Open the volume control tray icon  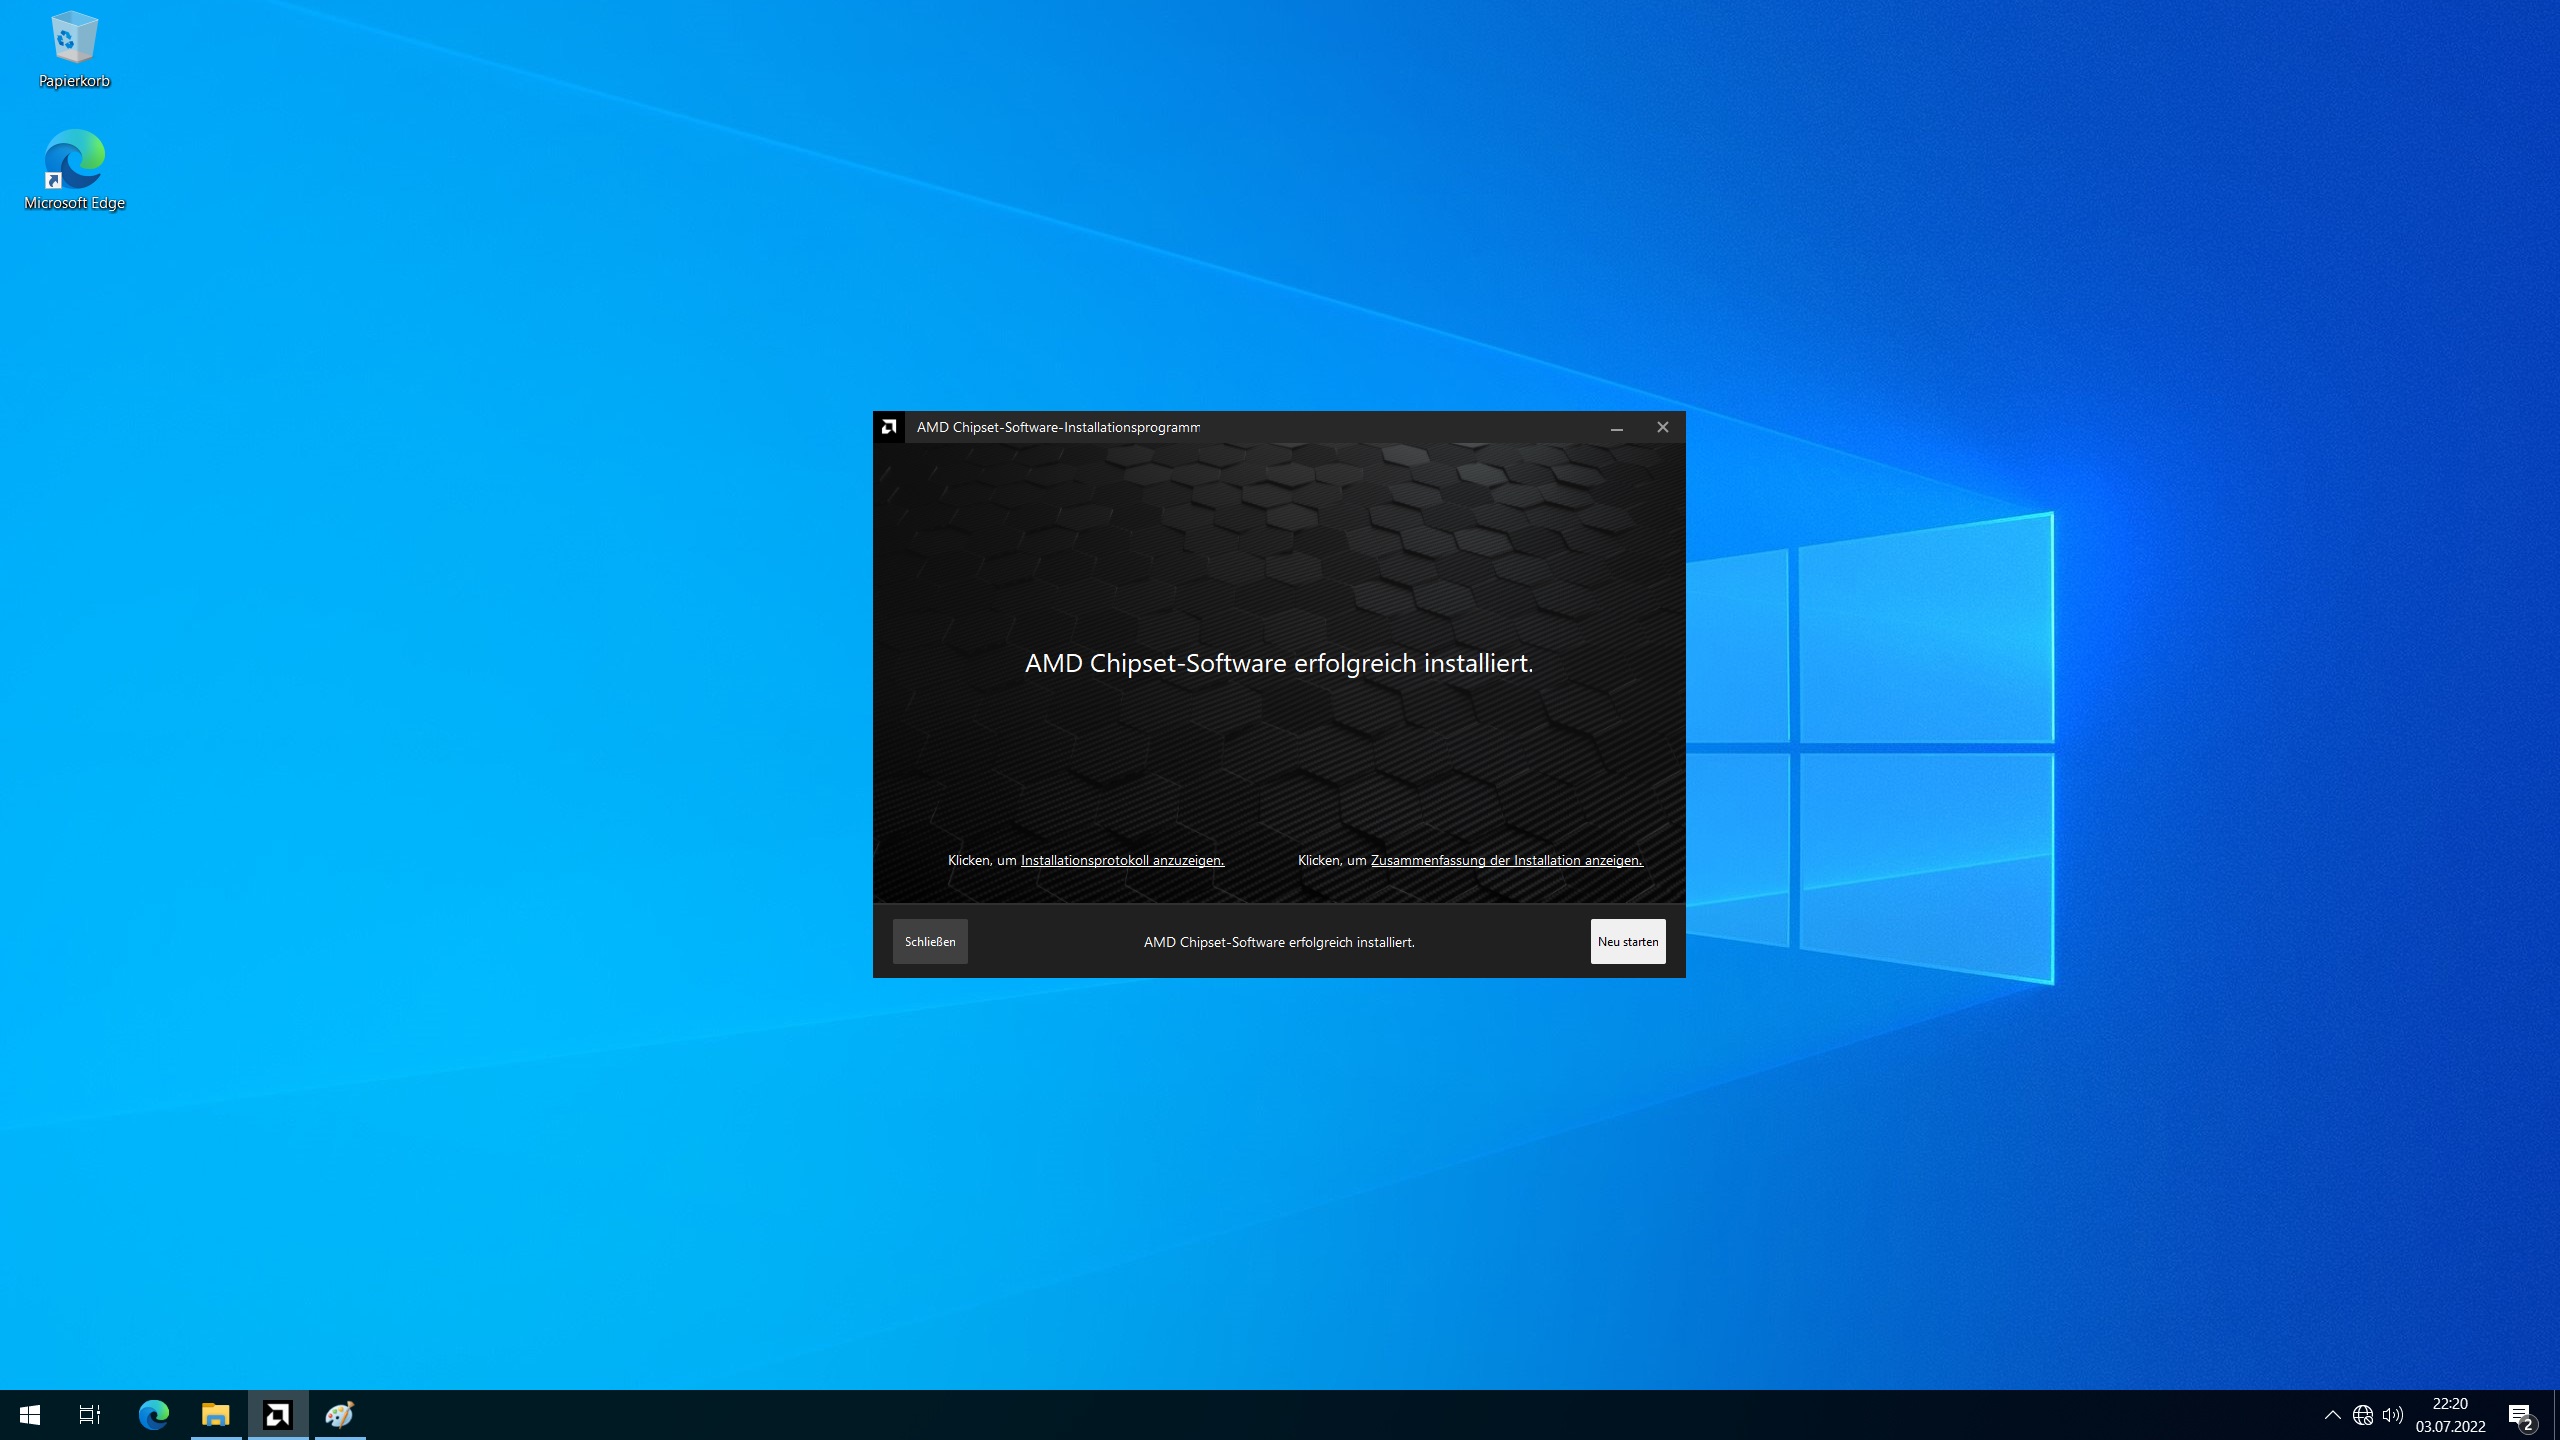pos(2392,1415)
